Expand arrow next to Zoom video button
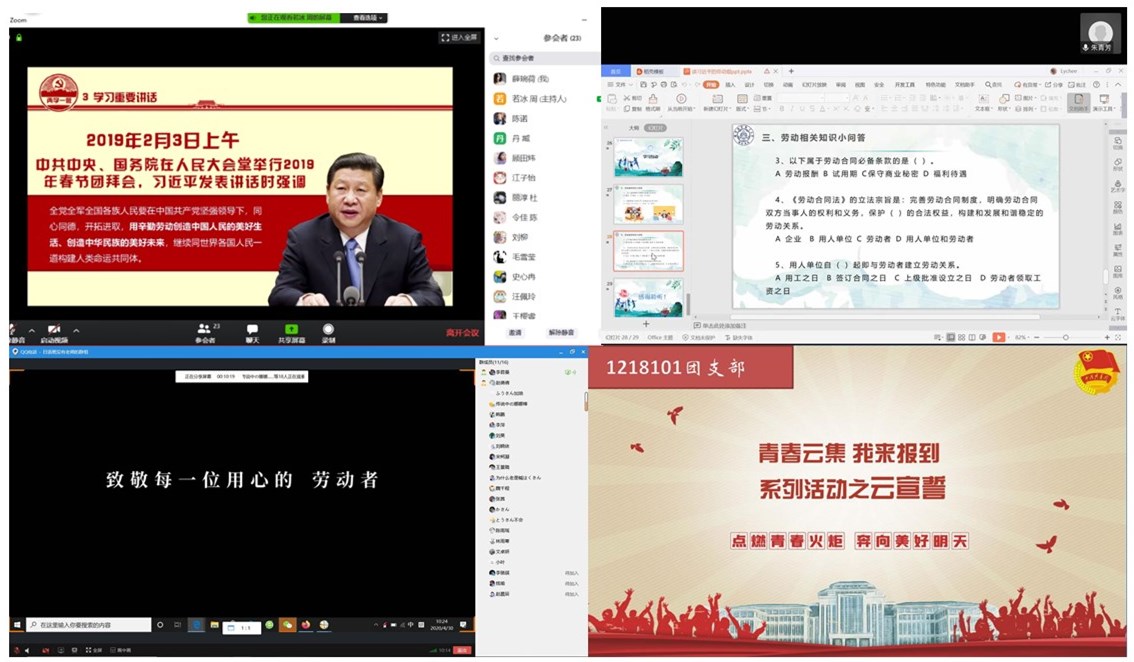The height and width of the screenshot is (662, 1134). (x=75, y=330)
